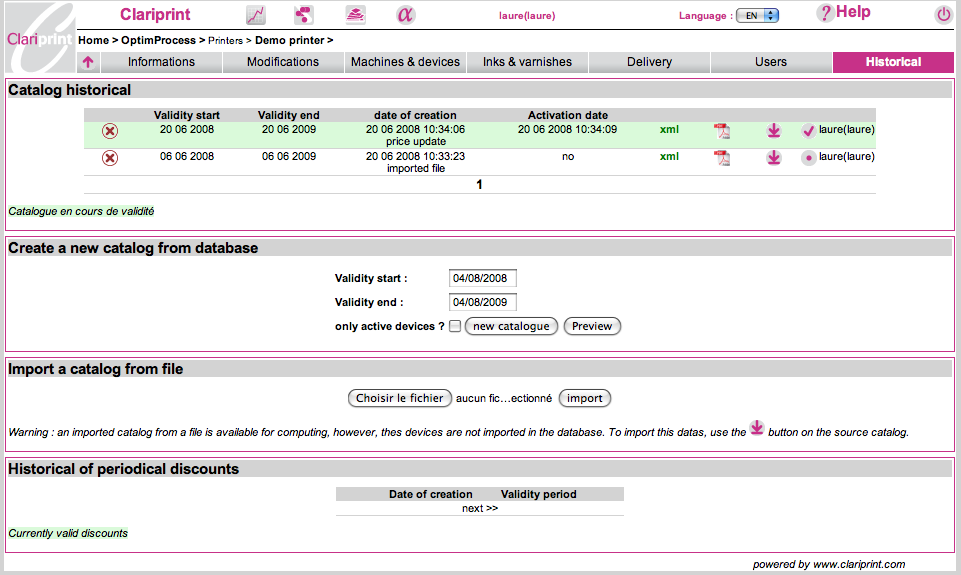Image resolution: width=961 pixels, height=575 pixels.
Task: Click the pink alpha symbol icon
Action: click(x=404, y=15)
